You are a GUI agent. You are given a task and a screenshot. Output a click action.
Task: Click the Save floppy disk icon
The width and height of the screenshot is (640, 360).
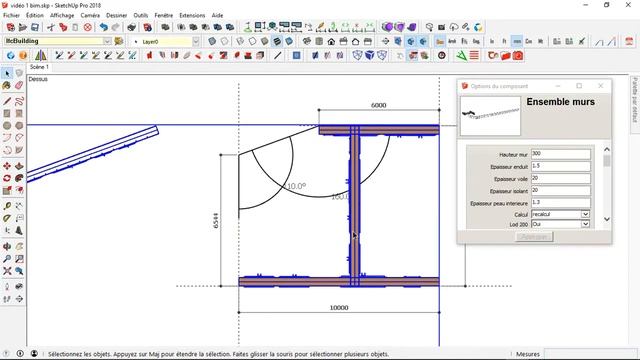[35, 27]
